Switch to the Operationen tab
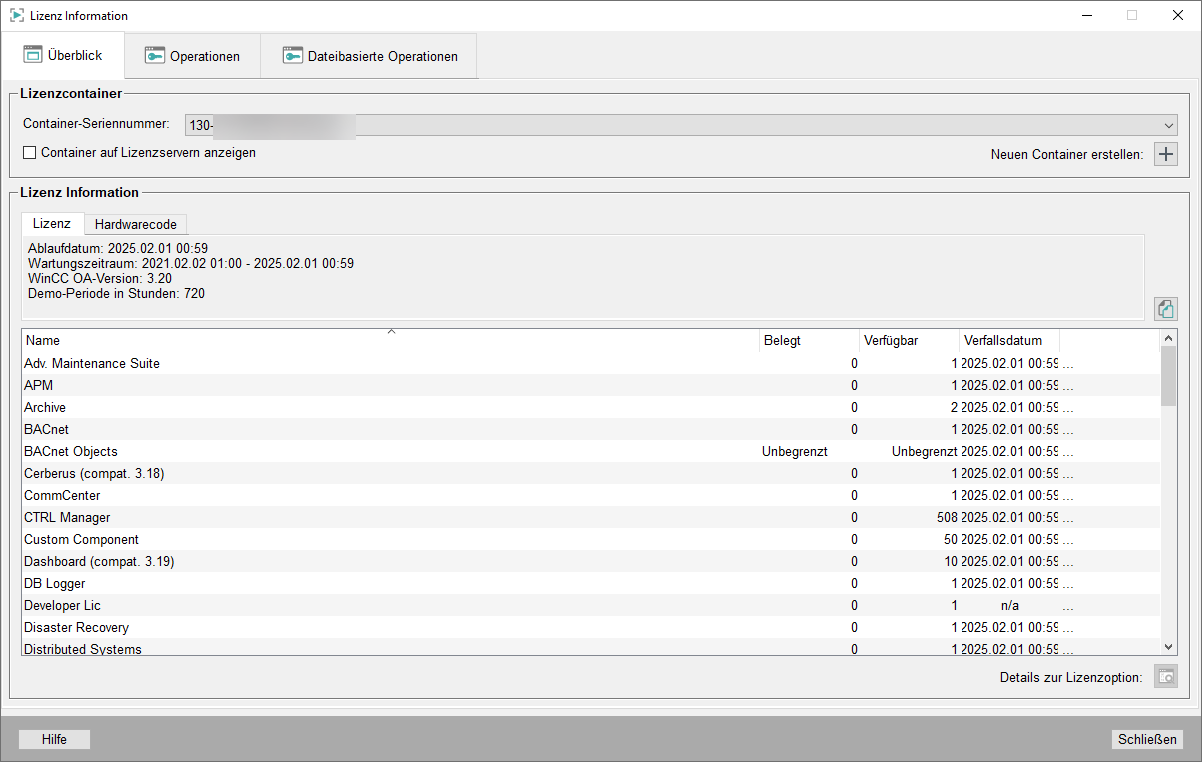Viewport: 1202px width, 762px height. coord(192,56)
